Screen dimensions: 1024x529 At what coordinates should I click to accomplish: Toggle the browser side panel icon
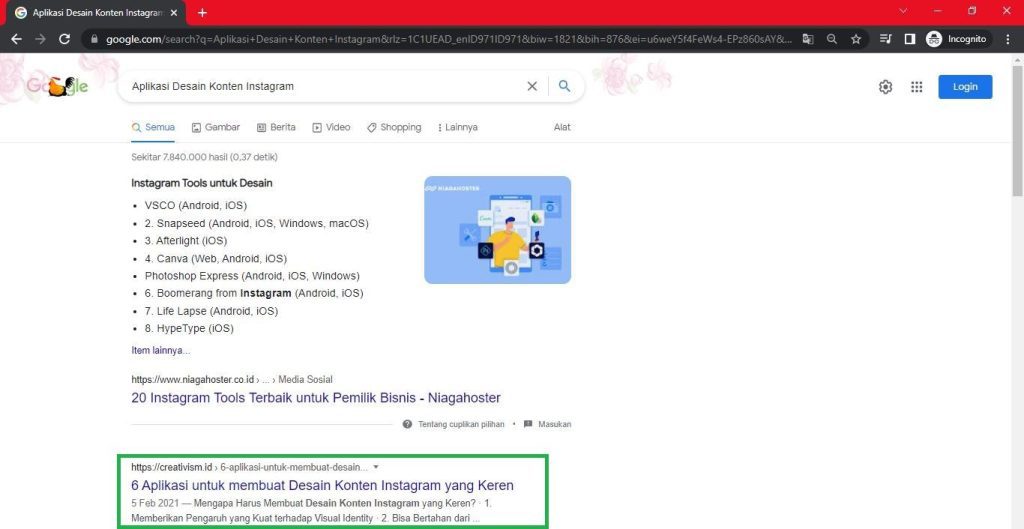click(x=909, y=39)
